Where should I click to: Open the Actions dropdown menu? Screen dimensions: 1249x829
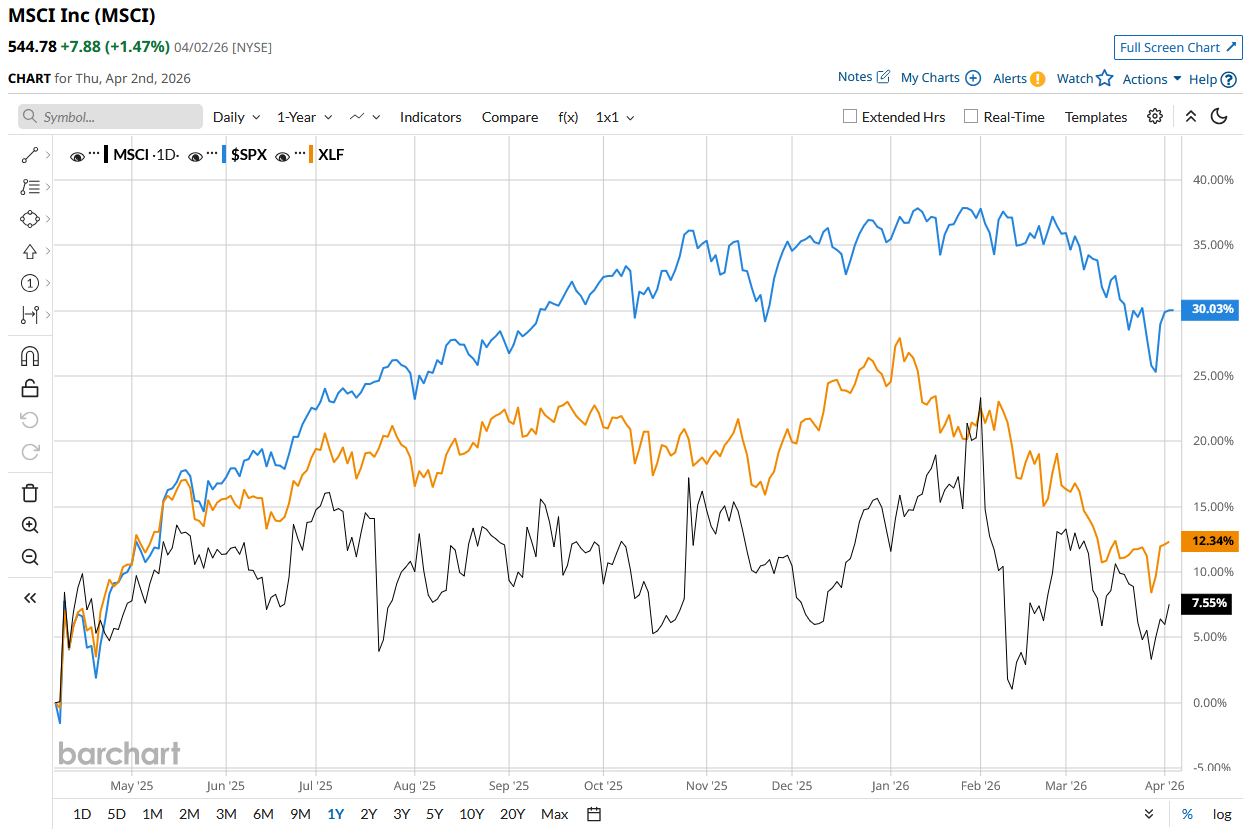click(x=1152, y=79)
